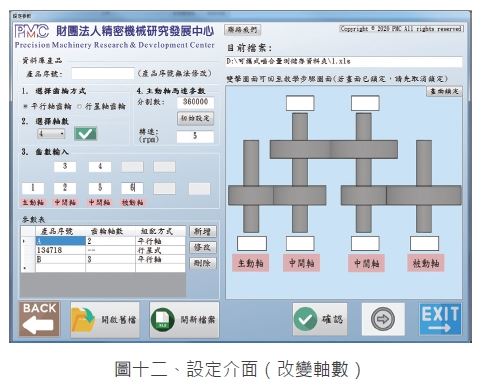The height and width of the screenshot is (385, 483).
Task: Create new file with green XLS icon
Action: click(184, 320)
